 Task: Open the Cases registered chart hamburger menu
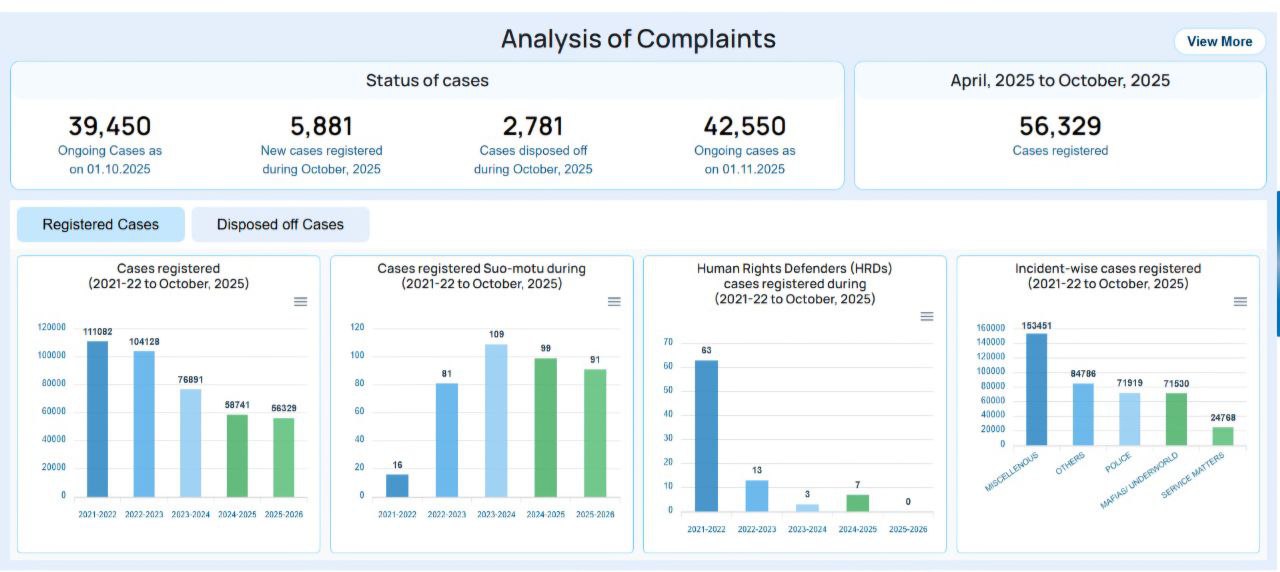[x=300, y=302]
